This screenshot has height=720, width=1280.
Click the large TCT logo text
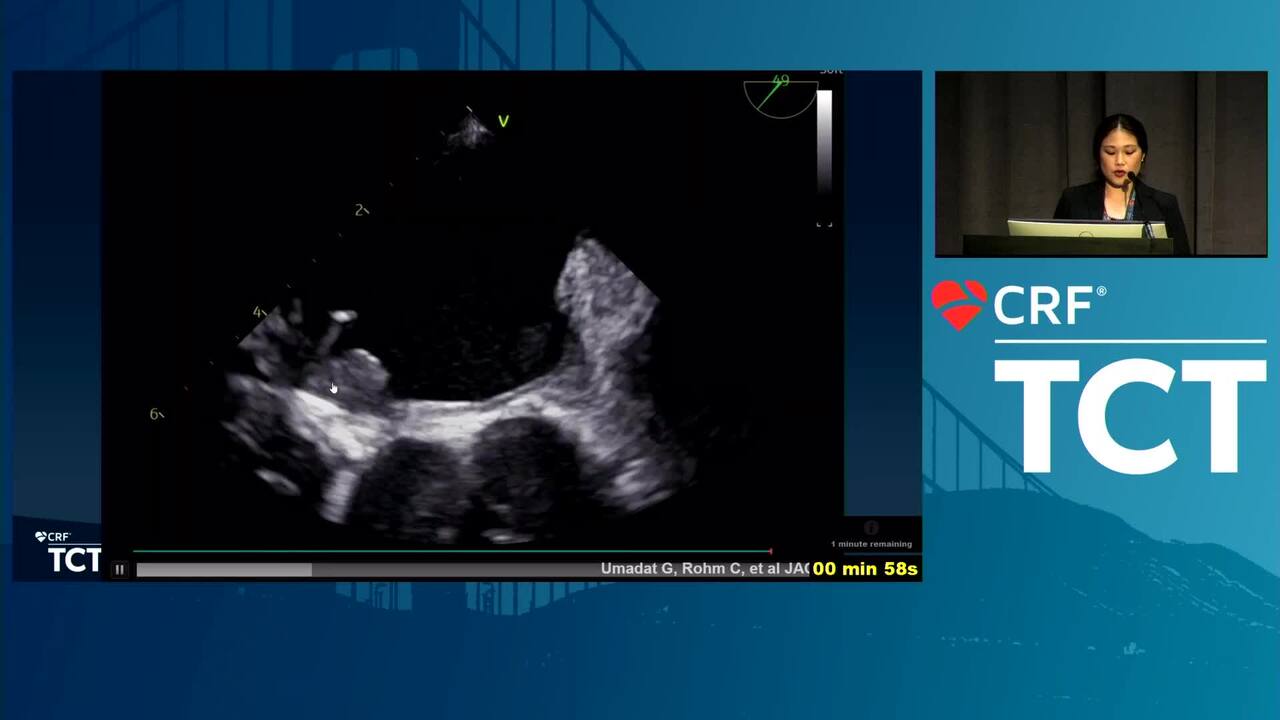[1130, 415]
